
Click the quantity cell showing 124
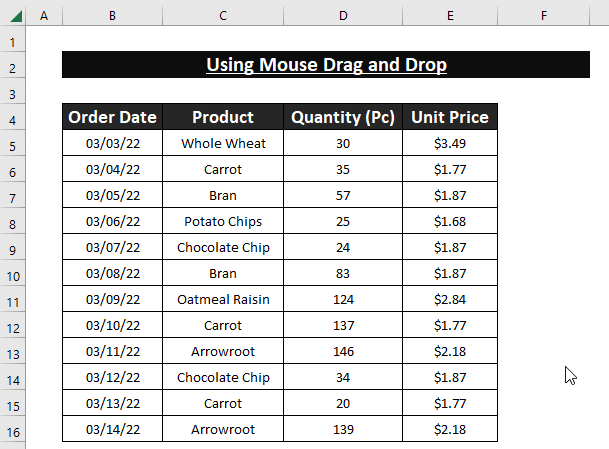pos(343,299)
